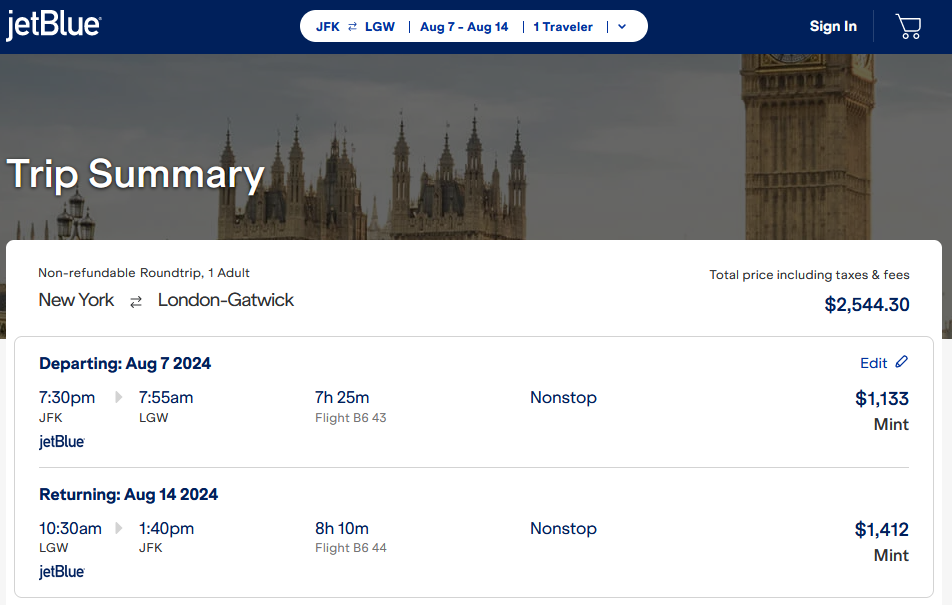Click the Sign In link

point(833,27)
